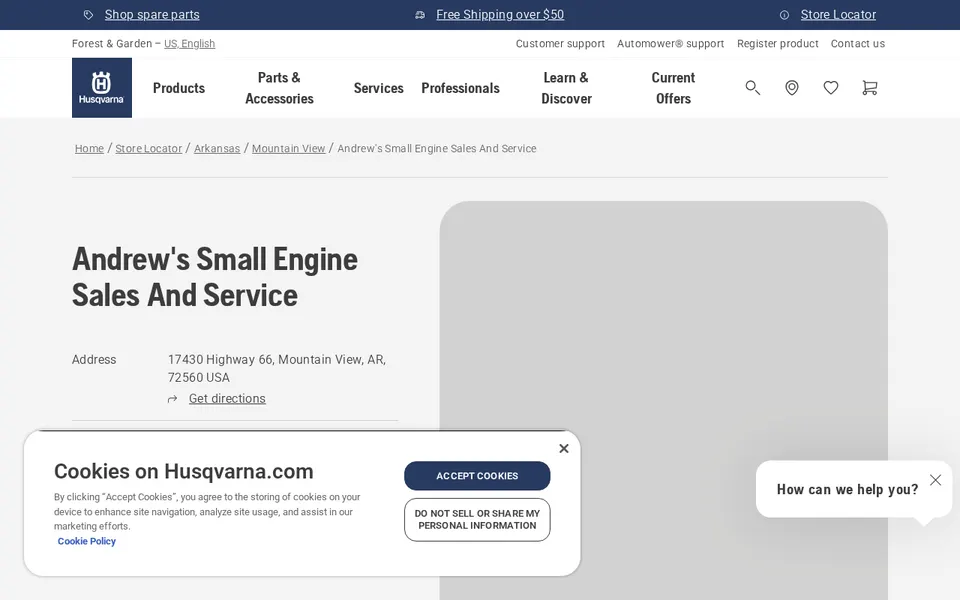This screenshot has width=960, height=600.
Task: Open the Professionals menu
Action: pyautogui.click(x=460, y=88)
